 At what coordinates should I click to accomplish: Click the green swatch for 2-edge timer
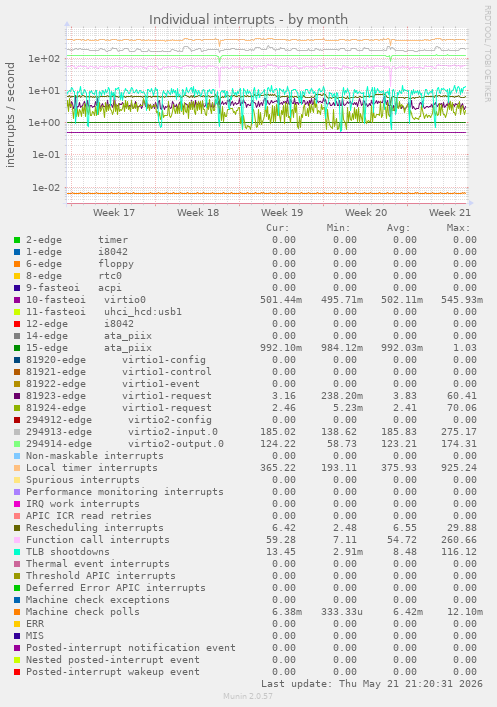17,240
